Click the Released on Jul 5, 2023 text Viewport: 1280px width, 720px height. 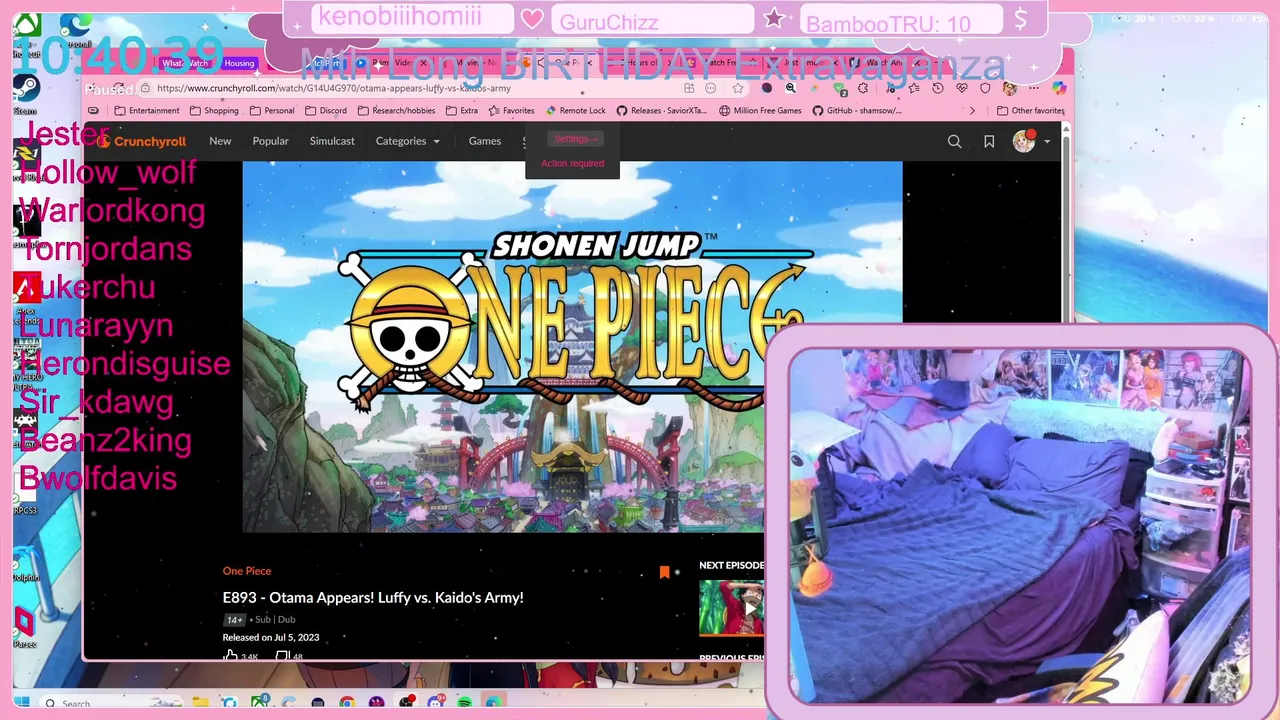271,637
